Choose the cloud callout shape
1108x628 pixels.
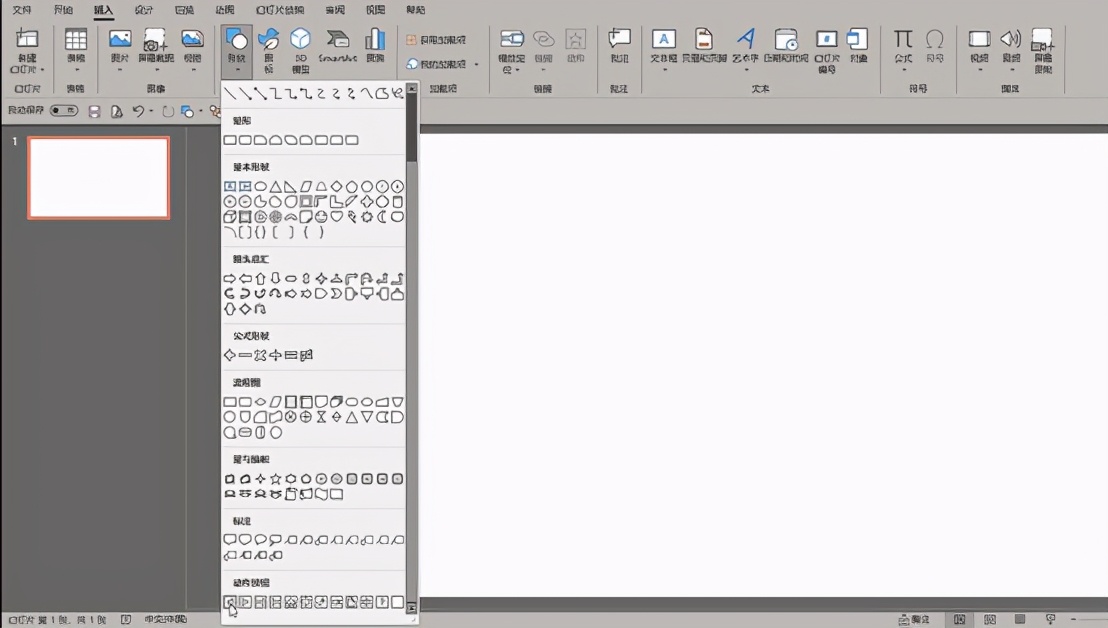pyautogui.click(x=276, y=540)
